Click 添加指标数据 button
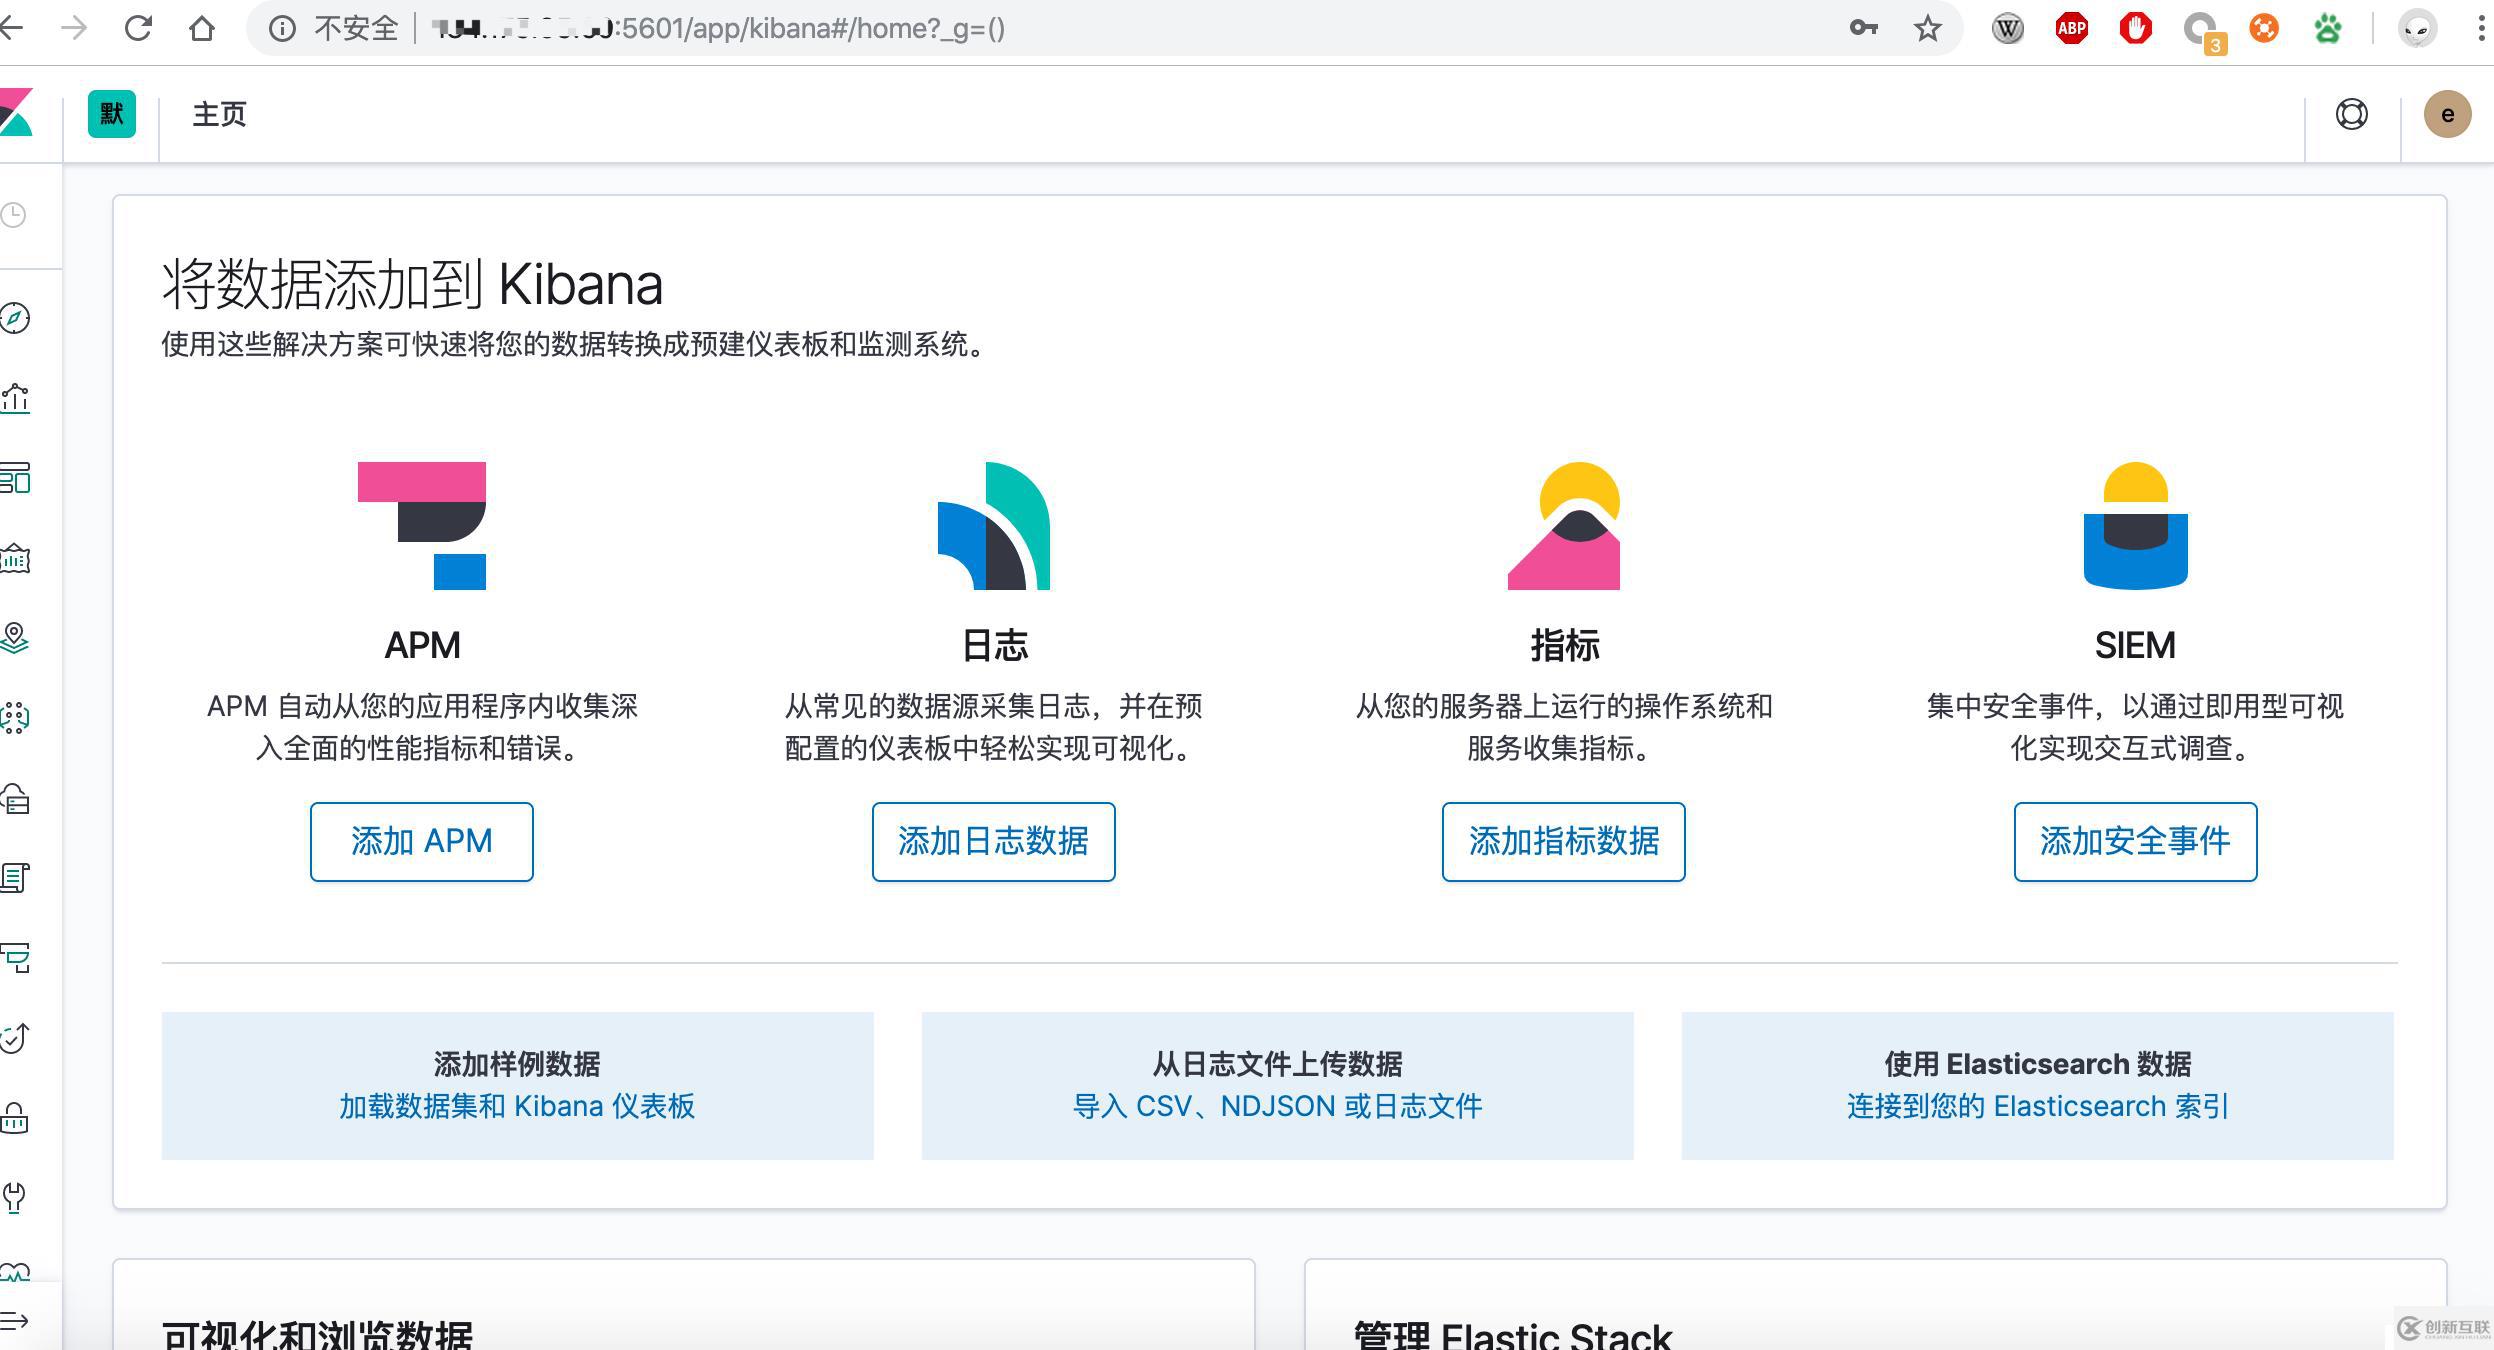The height and width of the screenshot is (1350, 2494). pos(1562,840)
